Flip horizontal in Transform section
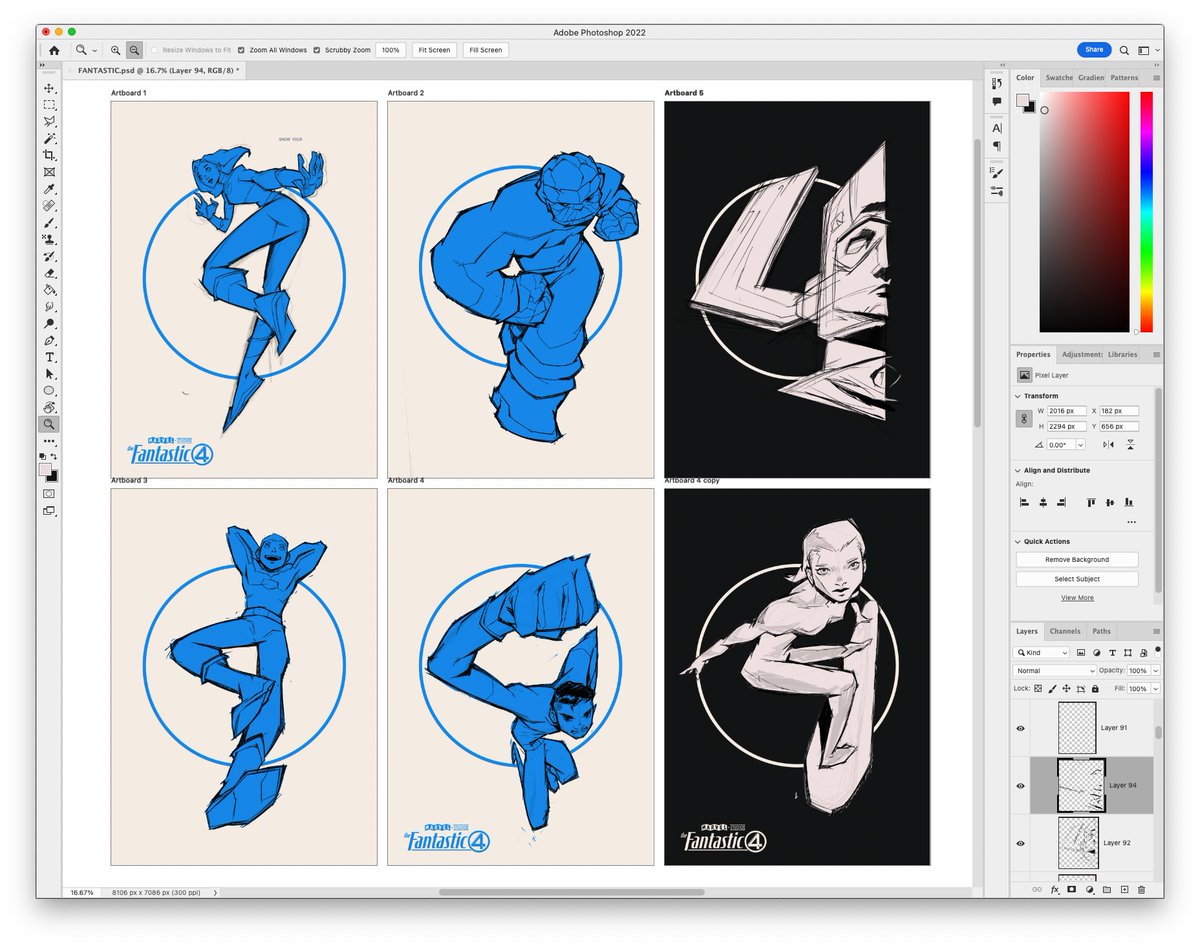Image resolution: width=1200 pixels, height=946 pixels. click(1108, 444)
